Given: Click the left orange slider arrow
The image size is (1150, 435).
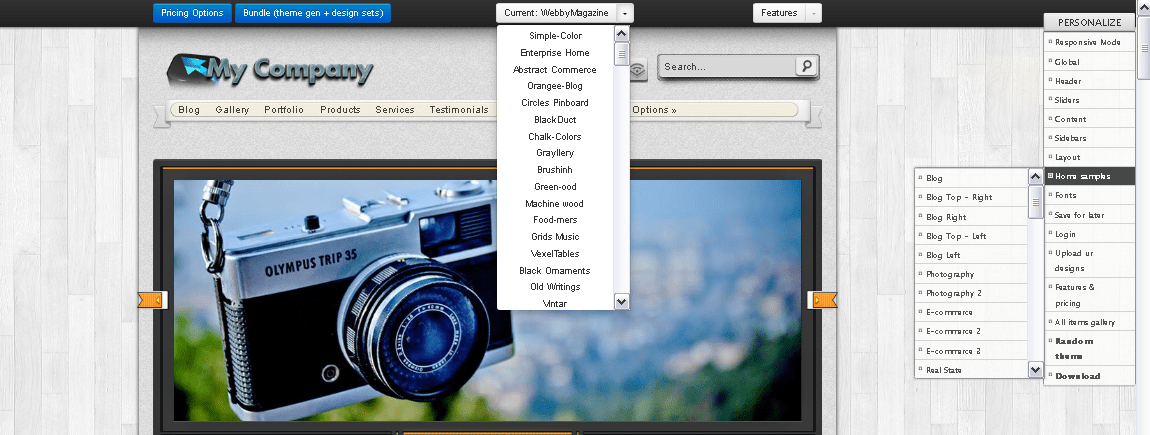Looking at the screenshot, I should pyautogui.click(x=153, y=300).
